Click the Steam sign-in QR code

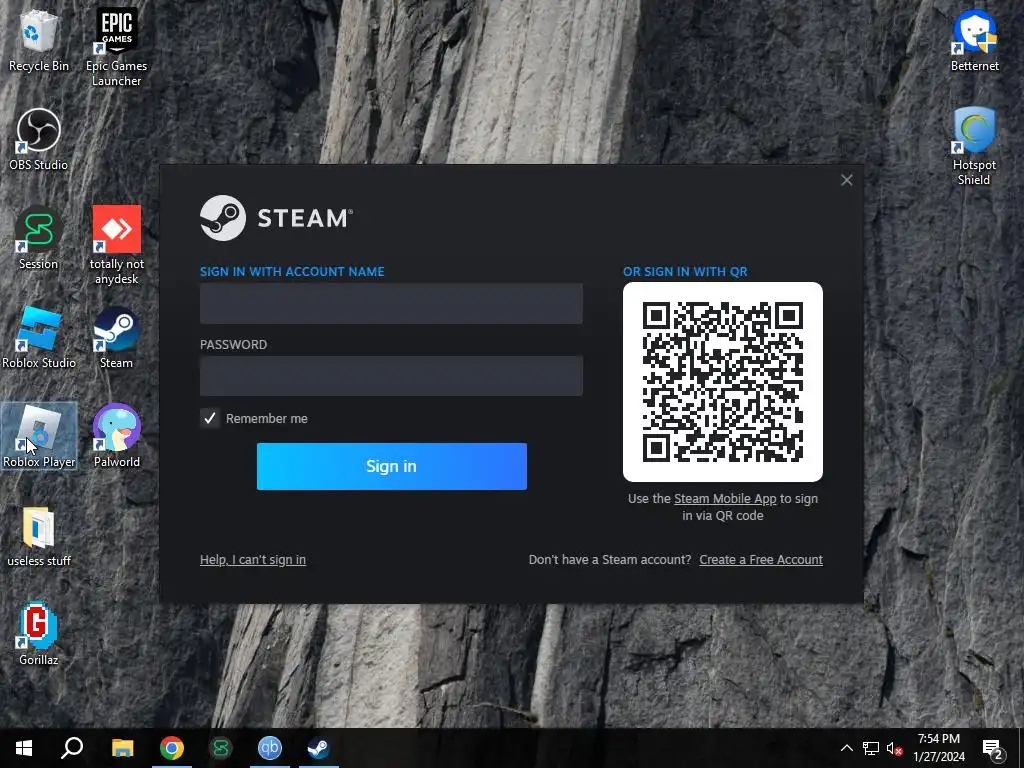(x=723, y=382)
